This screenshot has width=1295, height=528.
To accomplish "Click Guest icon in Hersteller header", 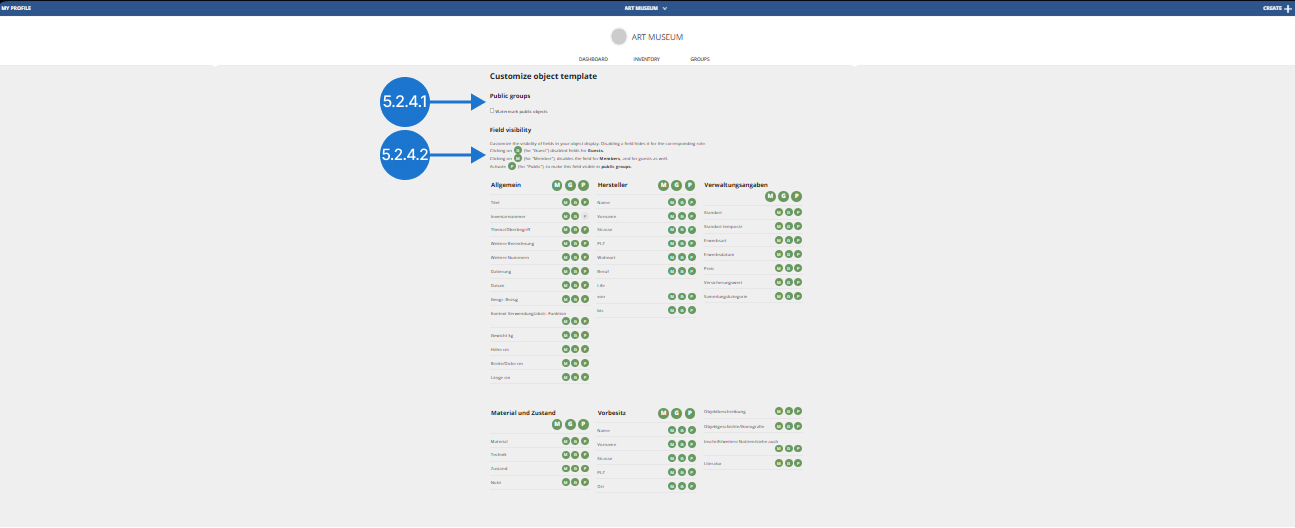I will (677, 185).
